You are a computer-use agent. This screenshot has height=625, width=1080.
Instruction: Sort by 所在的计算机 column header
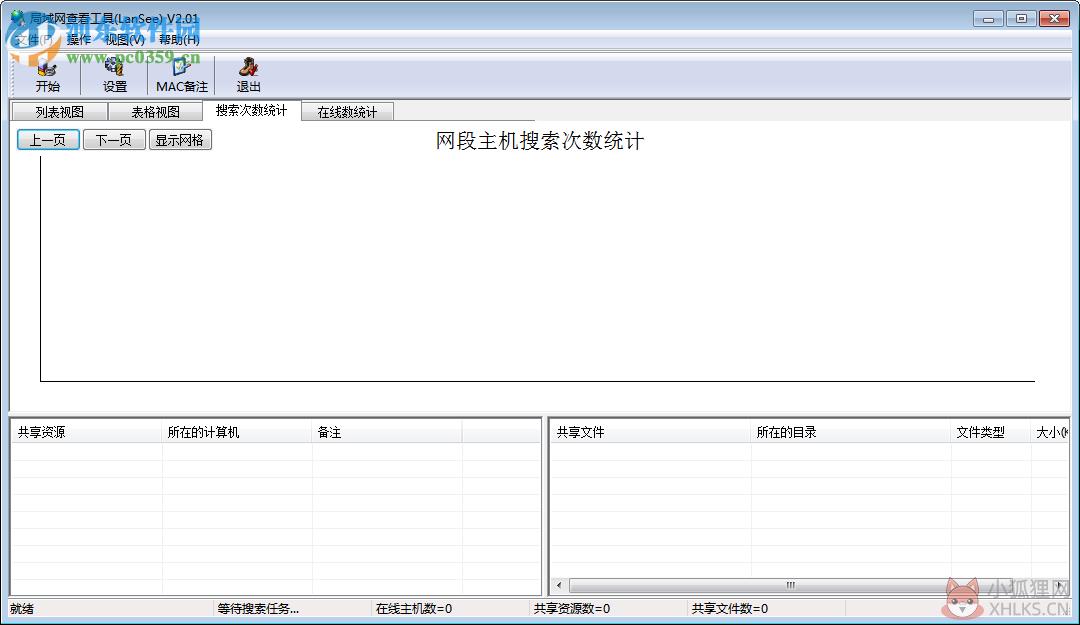[x=236, y=432]
